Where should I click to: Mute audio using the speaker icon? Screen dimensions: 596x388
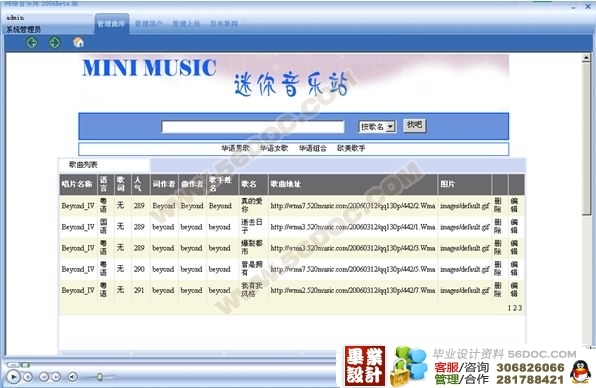click(72, 377)
